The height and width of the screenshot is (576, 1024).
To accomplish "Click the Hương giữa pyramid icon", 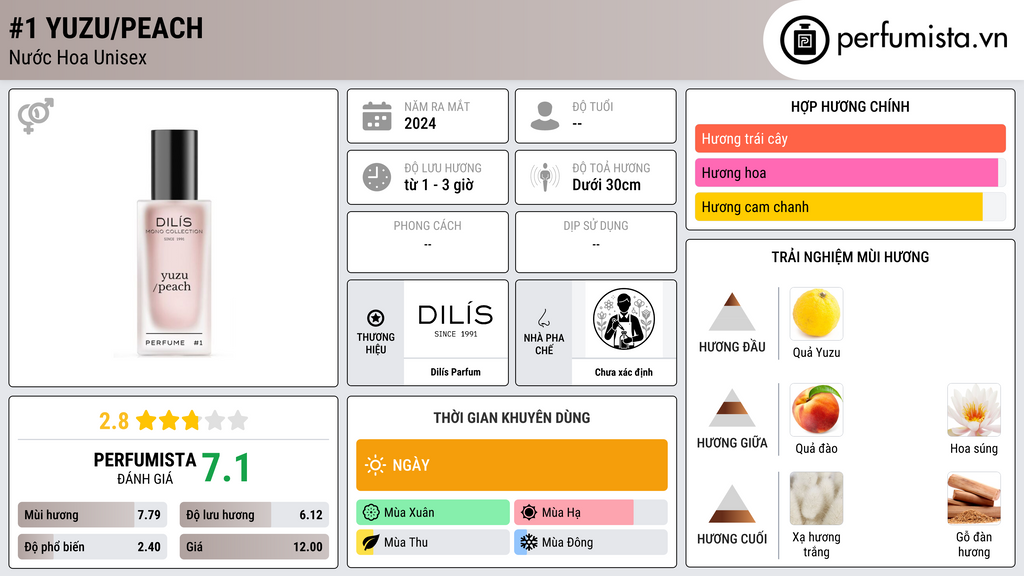I will pos(732,408).
